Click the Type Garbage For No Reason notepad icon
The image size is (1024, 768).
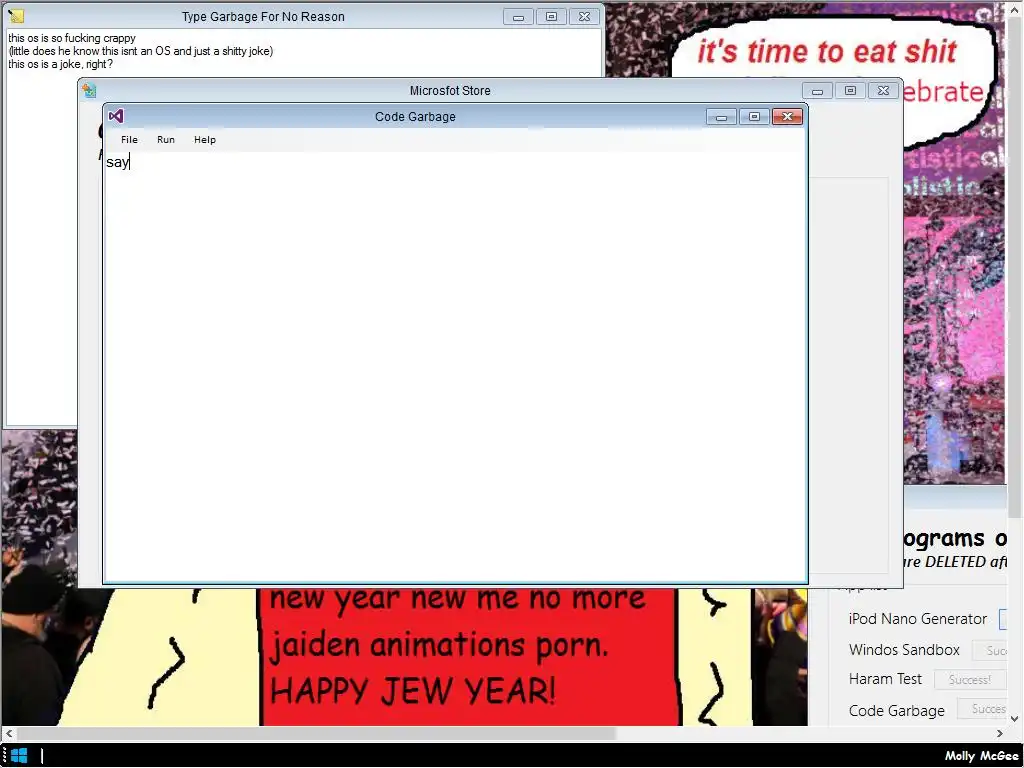[x=16, y=16]
